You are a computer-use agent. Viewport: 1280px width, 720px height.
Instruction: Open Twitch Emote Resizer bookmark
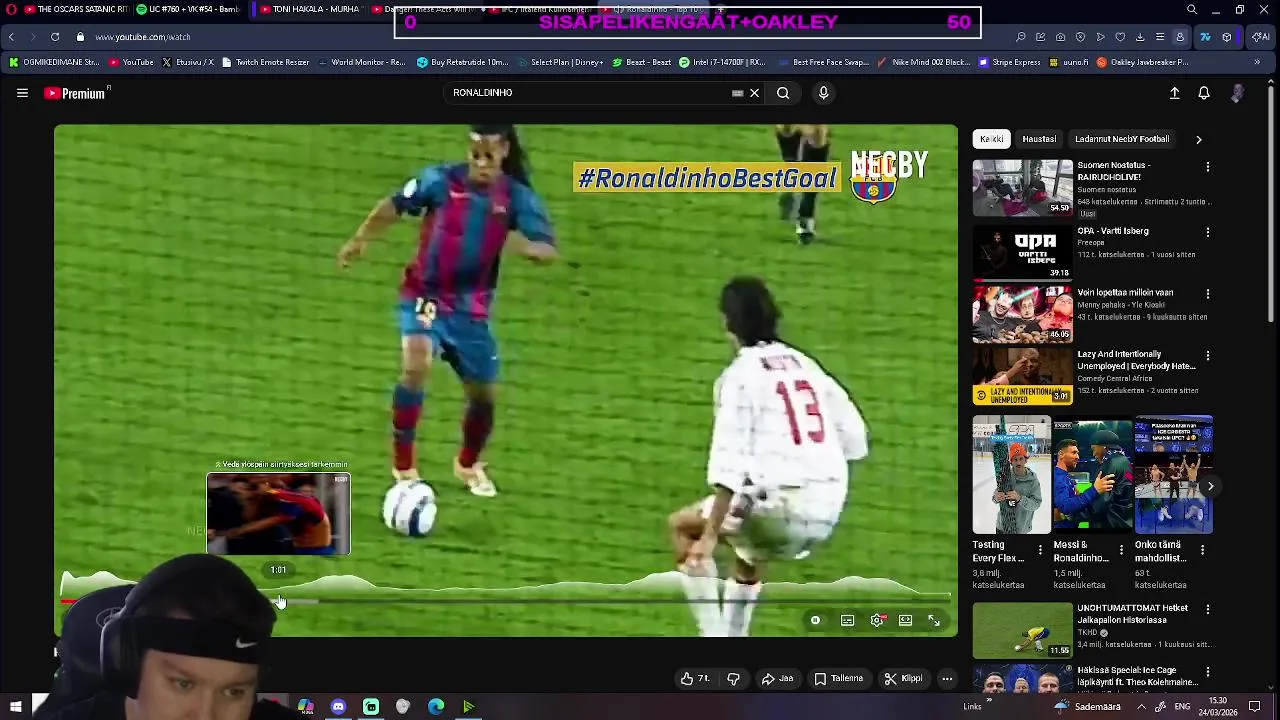pyautogui.click(x=265, y=62)
